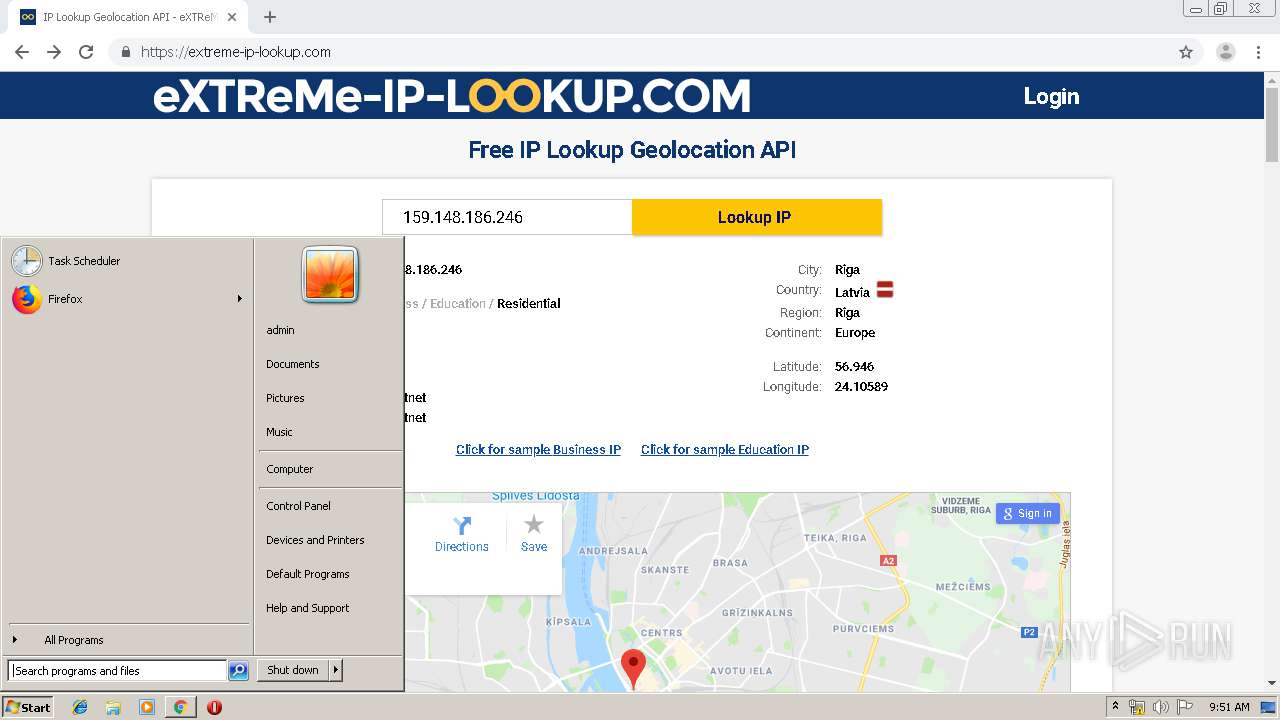The image size is (1280, 720).
Task: Click the Latvia flag icon
Action: (885, 290)
